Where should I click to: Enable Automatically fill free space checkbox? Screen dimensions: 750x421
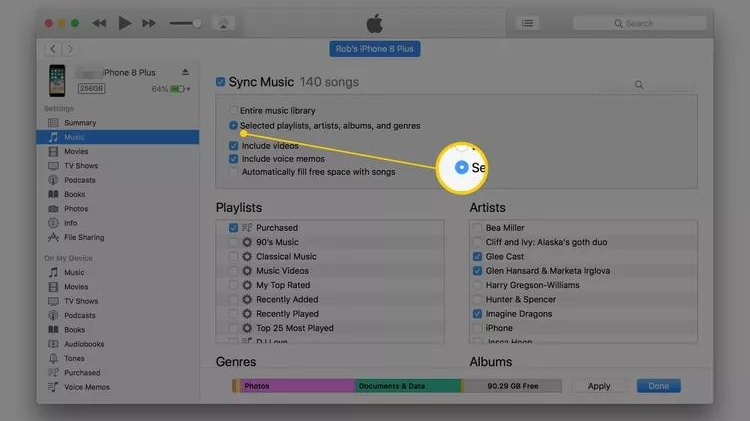pos(233,172)
